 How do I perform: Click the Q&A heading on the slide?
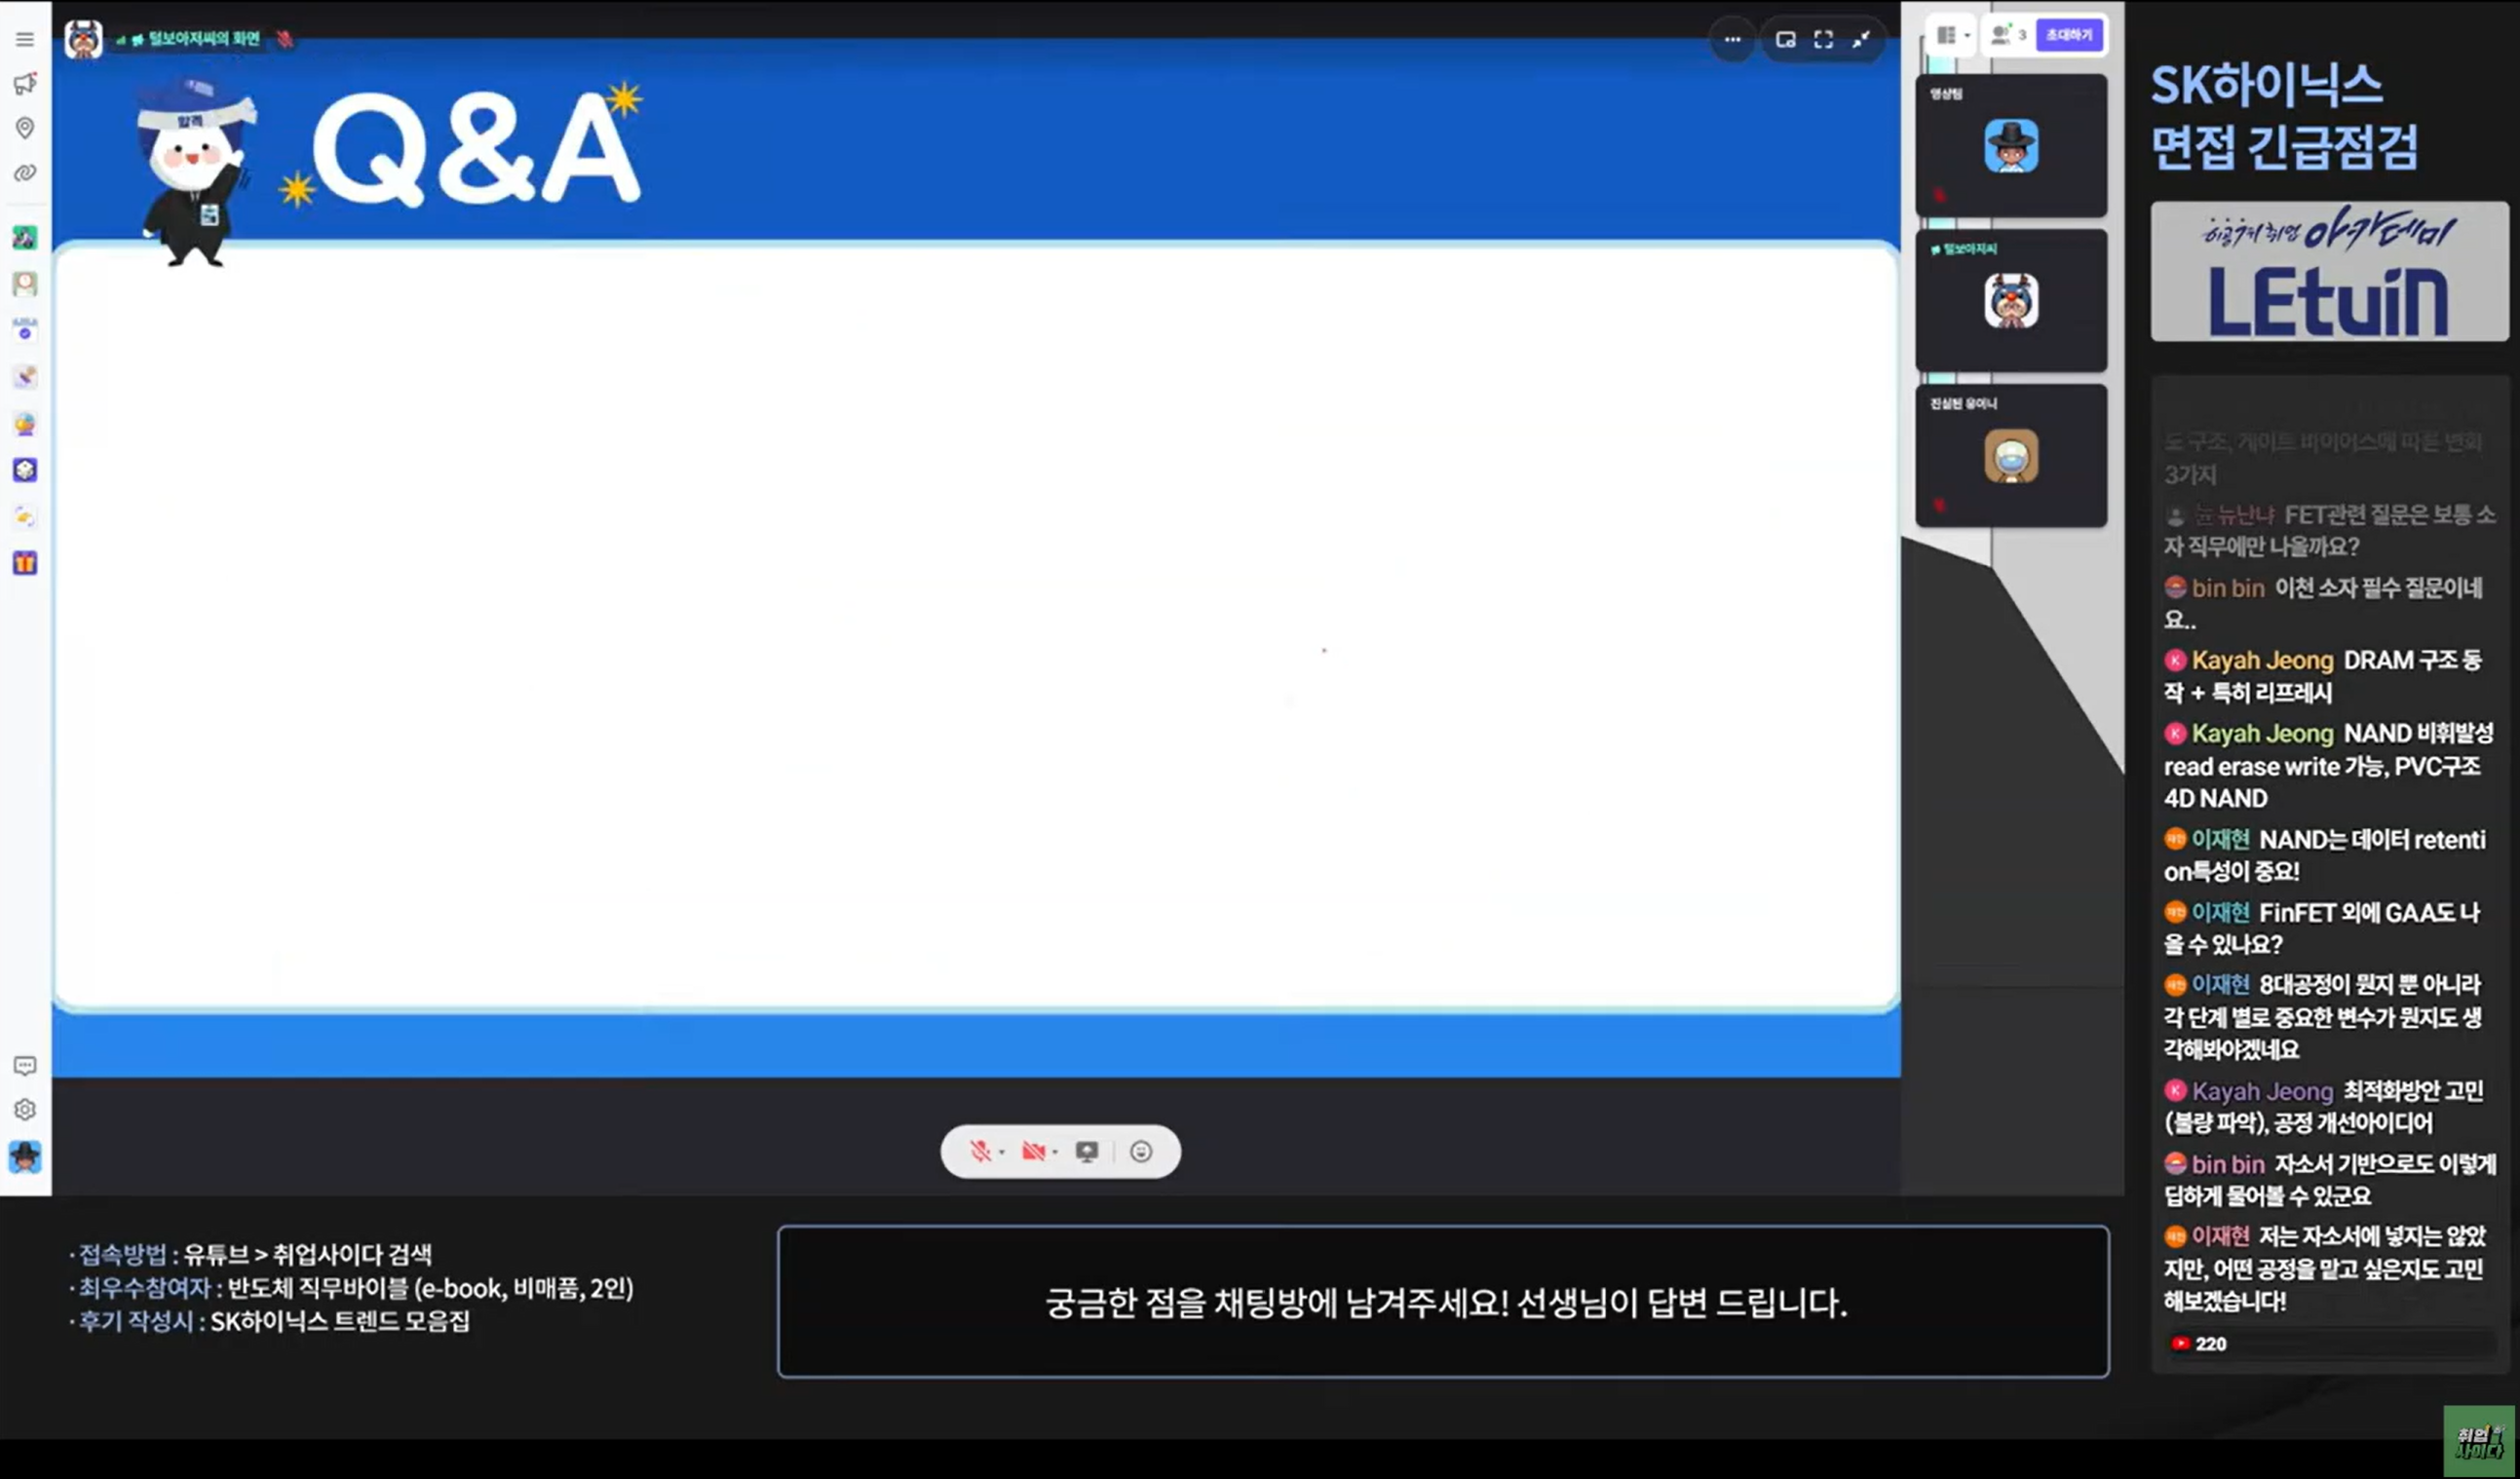click(476, 149)
